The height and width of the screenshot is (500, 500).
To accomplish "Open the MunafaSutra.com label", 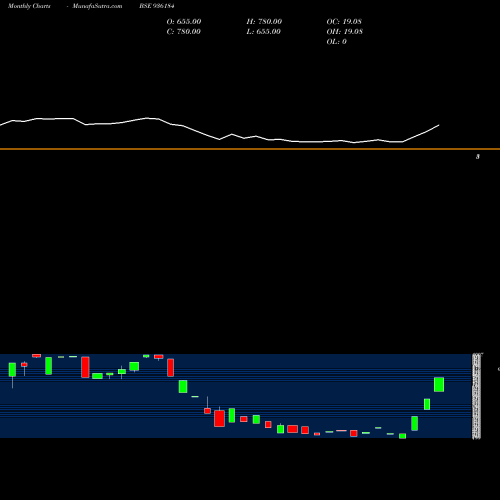I will [97, 6].
